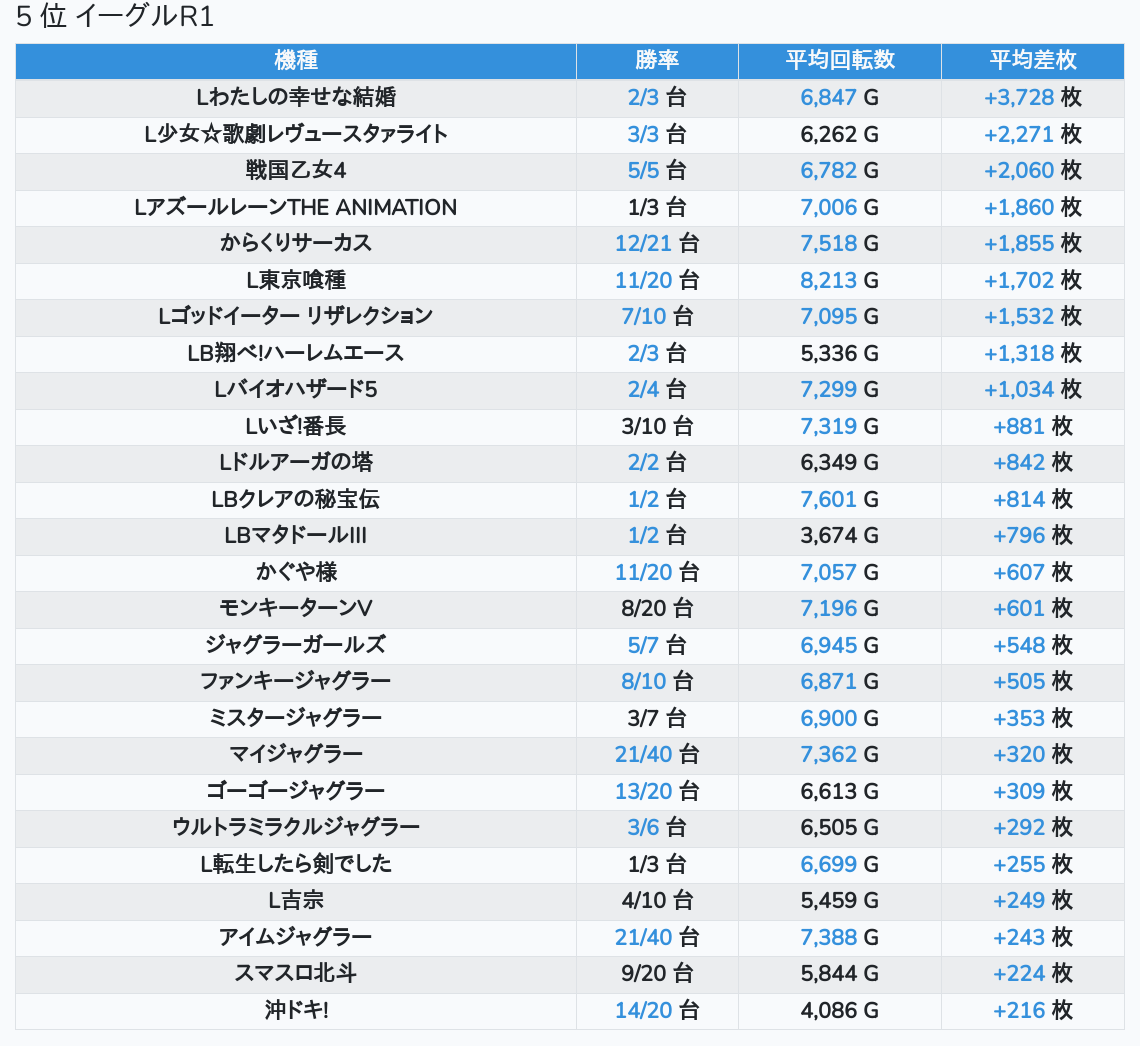Select the Lいざ!番長 machine name
The height and width of the screenshot is (1046, 1140).
(x=296, y=426)
